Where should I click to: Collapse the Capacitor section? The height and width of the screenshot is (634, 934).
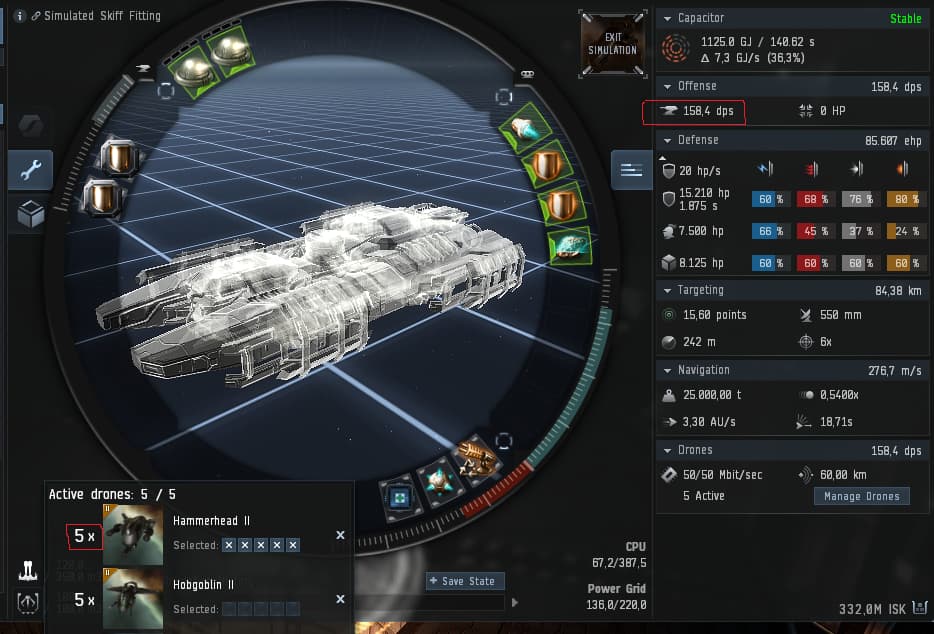667,18
